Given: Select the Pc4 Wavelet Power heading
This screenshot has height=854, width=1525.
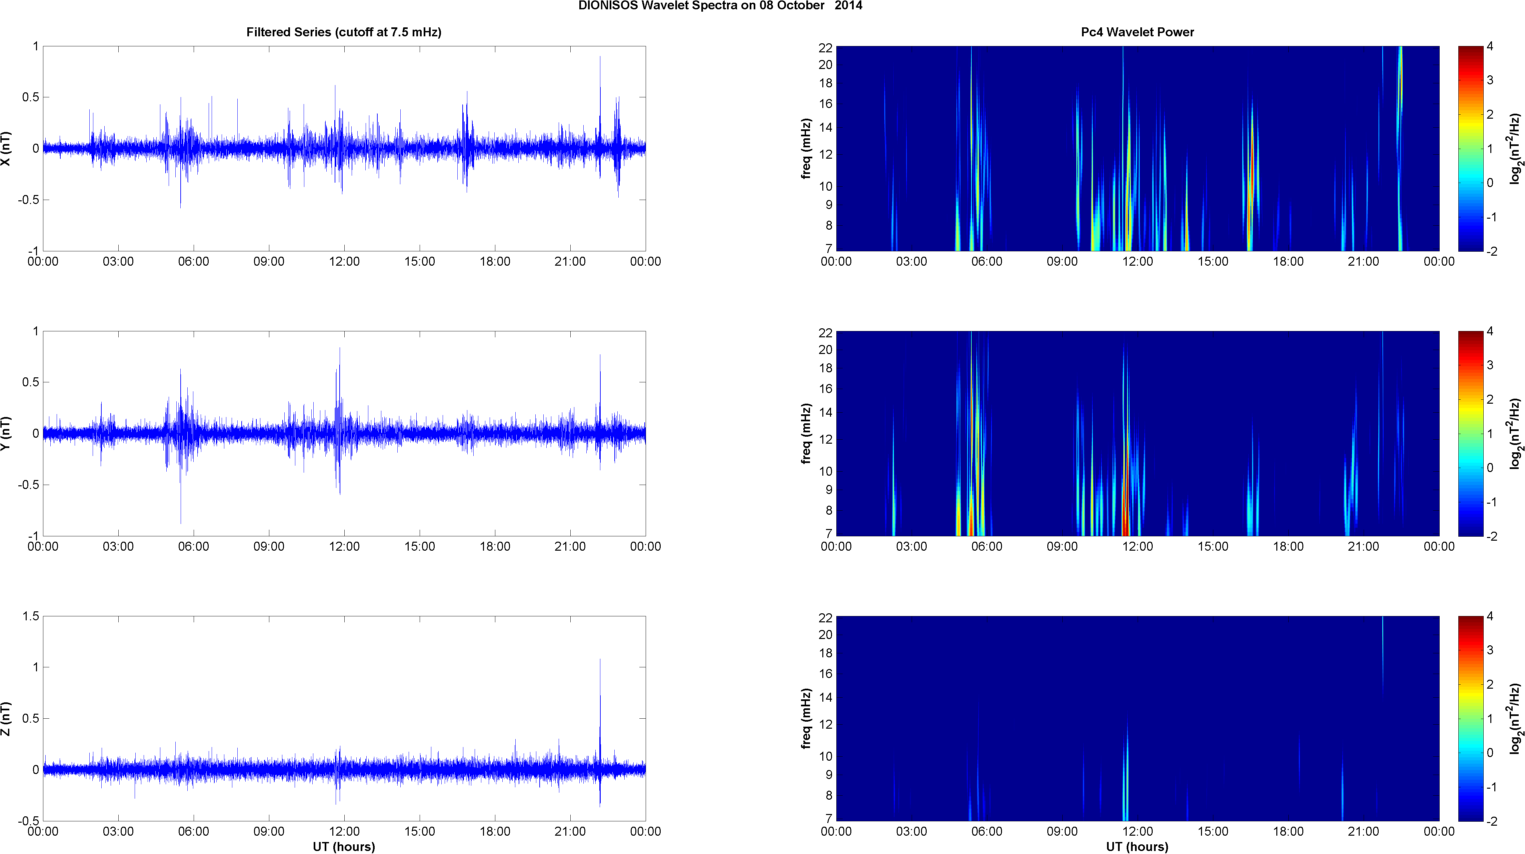Looking at the screenshot, I should (x=1137, y=32).
